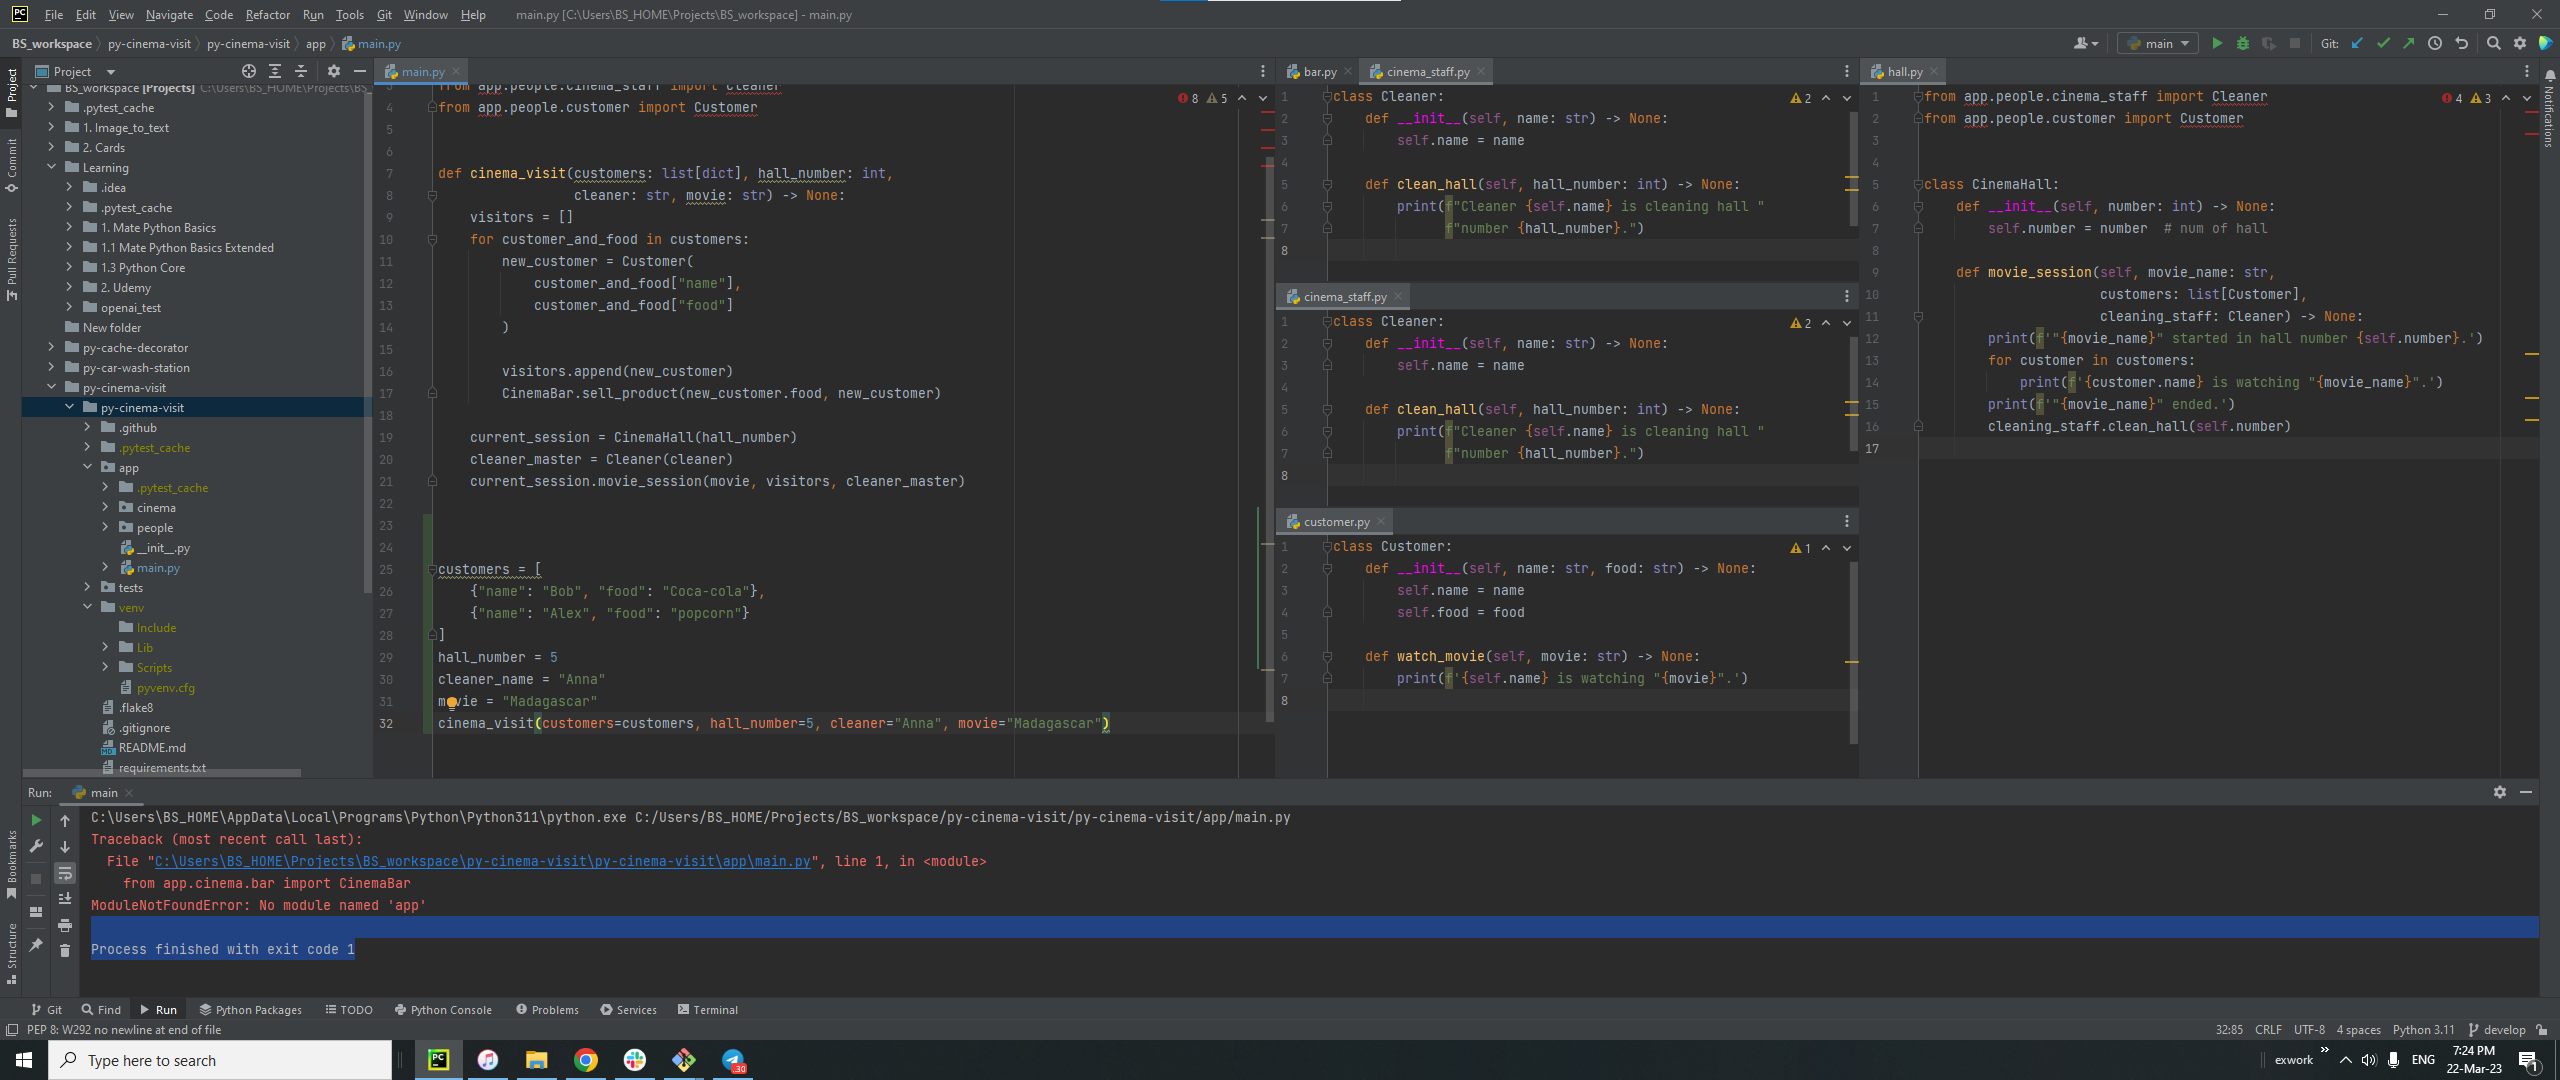
Task: Open the Terminal tool window button
Action: [708, 1009]
